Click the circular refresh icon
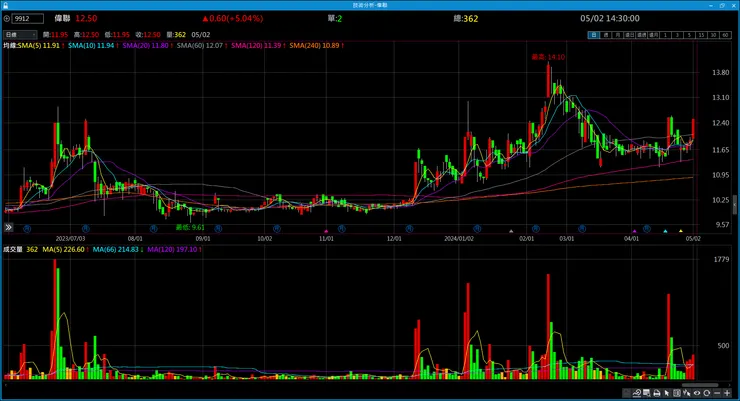Screen dimensions: 740x401 click(707, 393)
